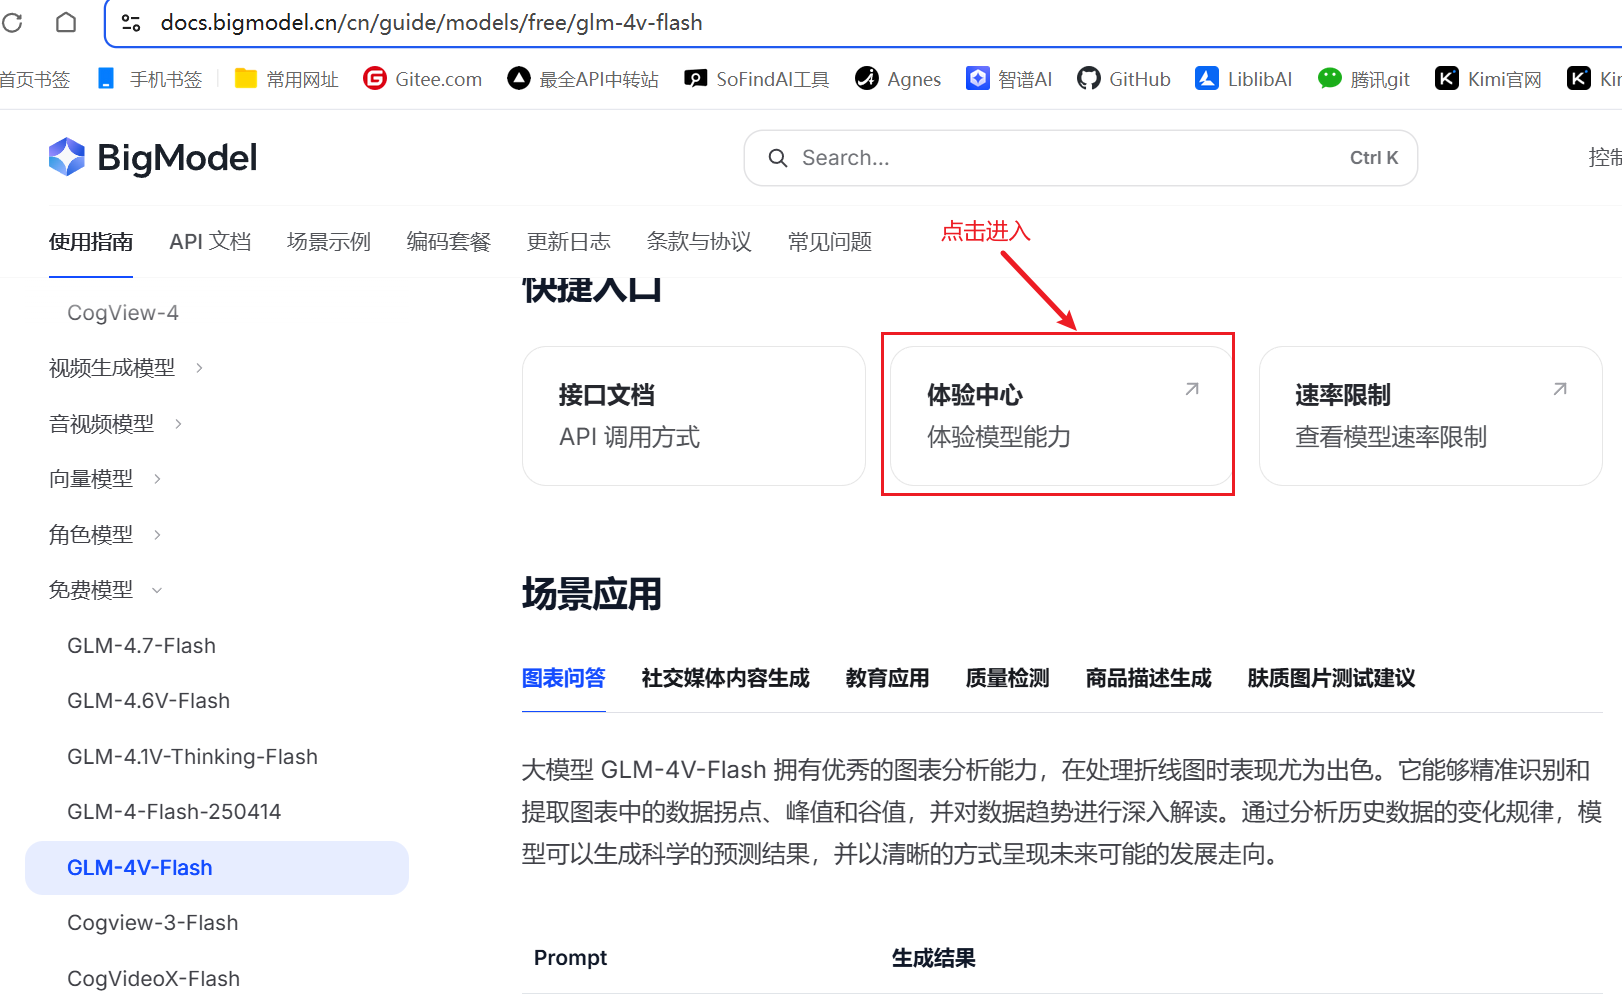Select the 商品描述生成 scenario tab

pyautogui.click(x=1149, y=678)
